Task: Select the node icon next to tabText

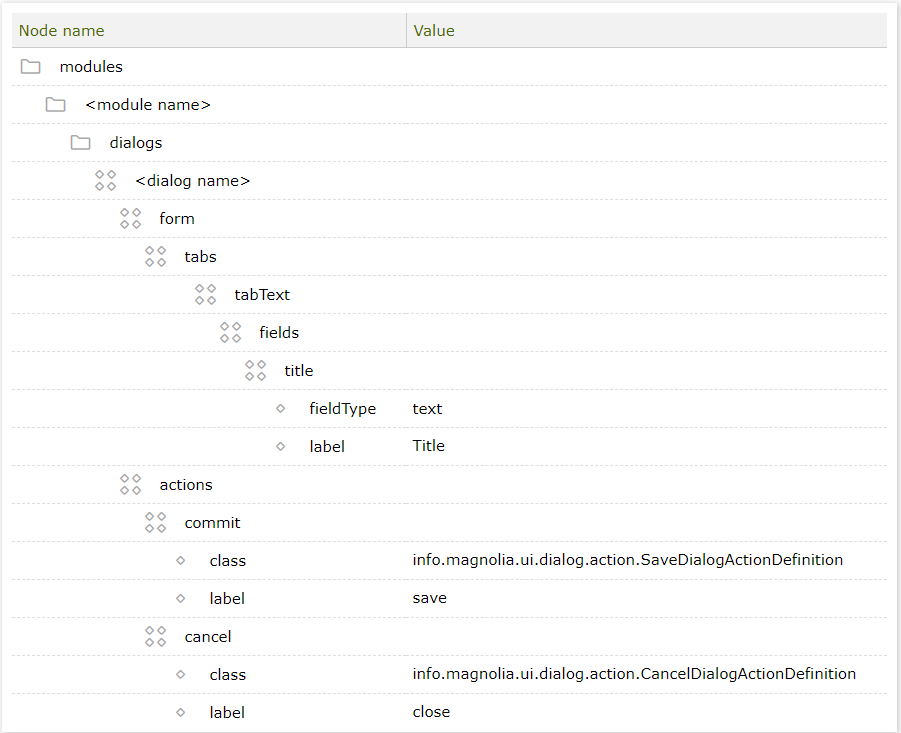Action: [205, 294]
